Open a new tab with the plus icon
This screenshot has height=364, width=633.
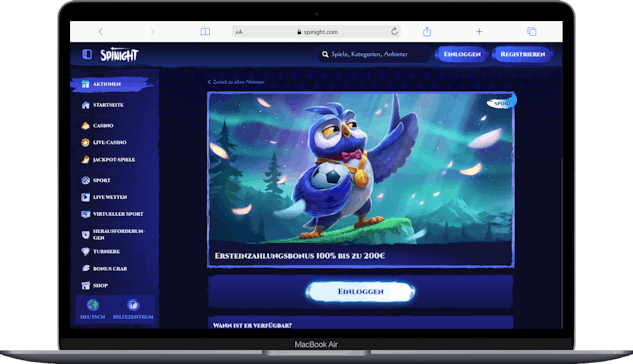[x=479, y=31]
